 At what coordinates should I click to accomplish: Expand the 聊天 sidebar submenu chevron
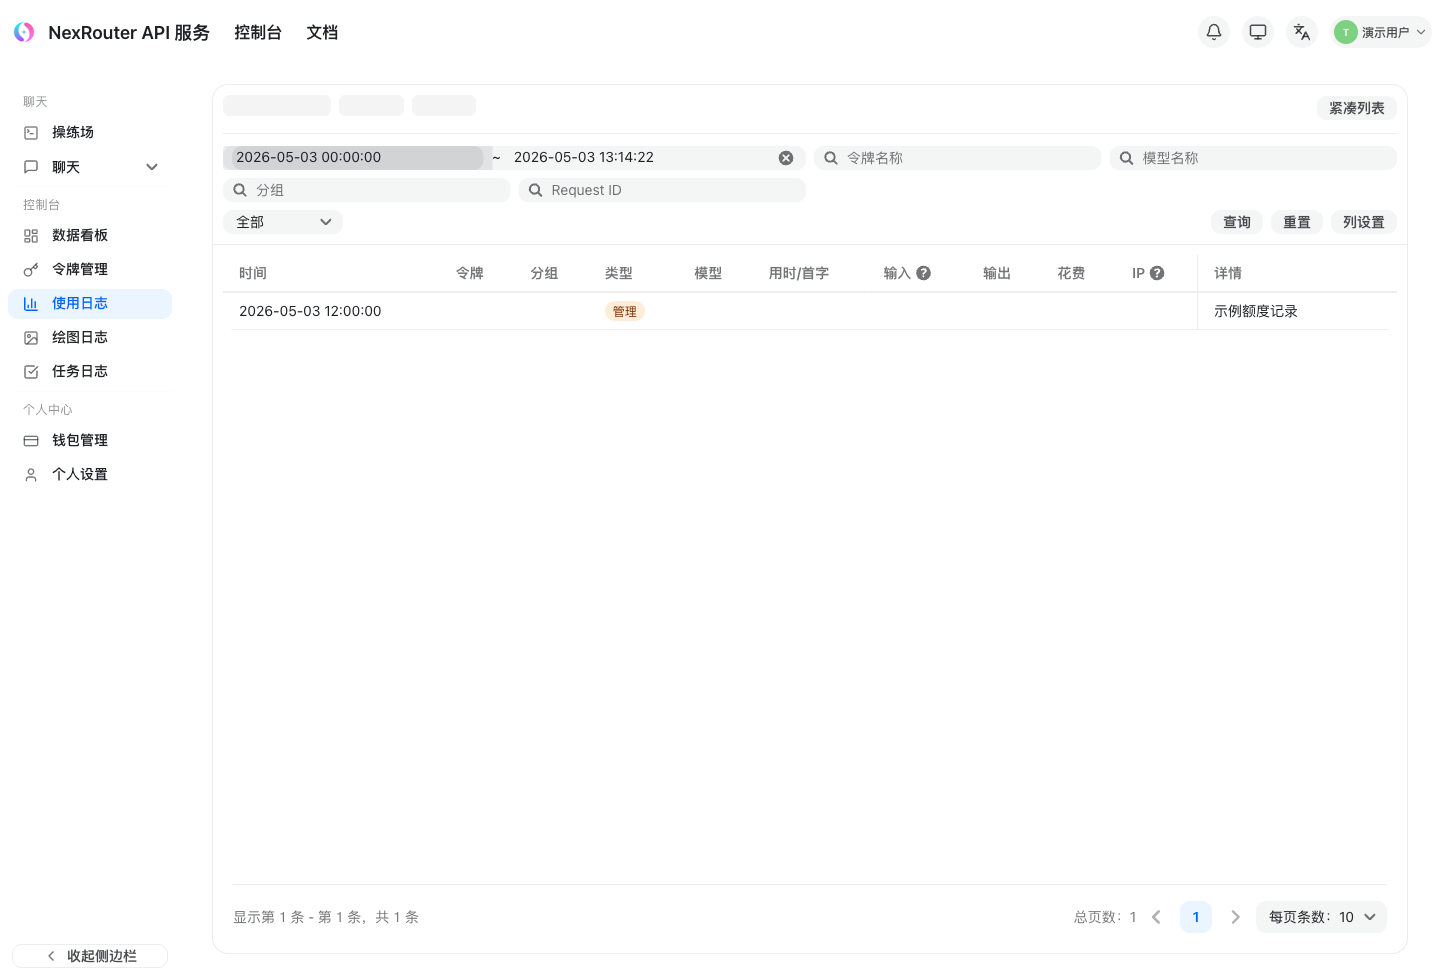click(x=152, y=167)
